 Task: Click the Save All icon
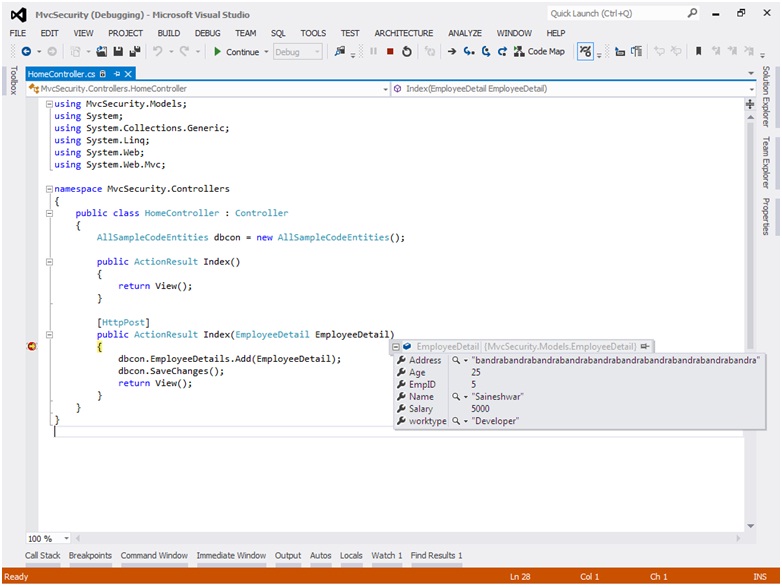coord(135,51)
